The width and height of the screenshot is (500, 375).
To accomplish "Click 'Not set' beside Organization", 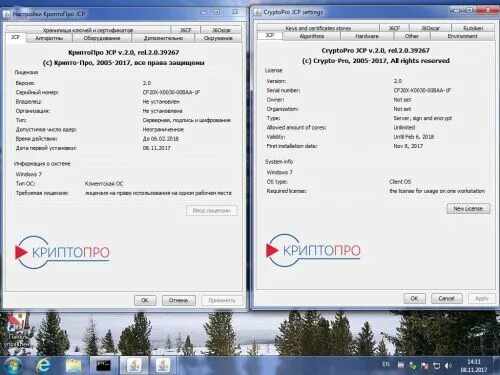I will [402, 109].
